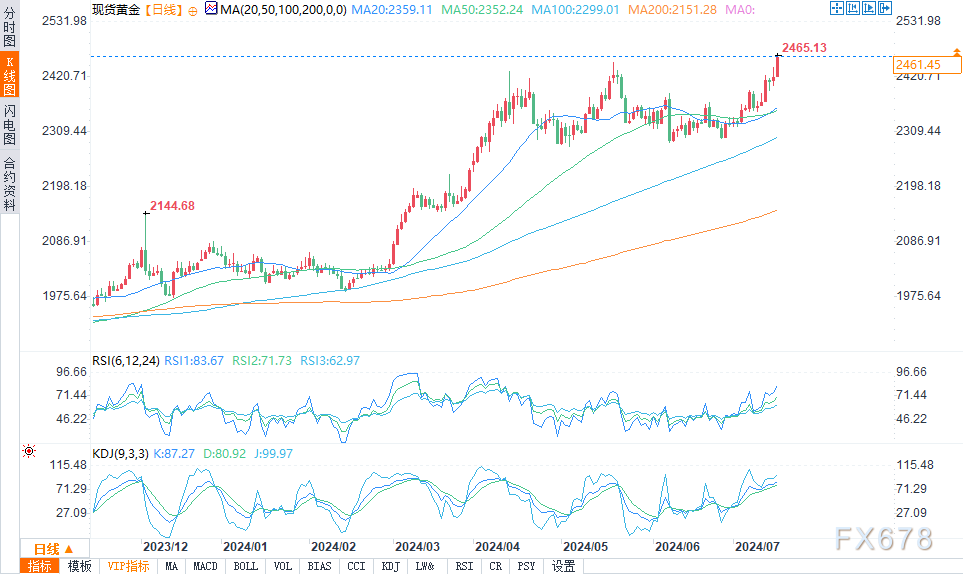Image resolution: width=963 pixels, height=574 pixels.
Task: Click the orange price alert arrow above 2461.45
Action: tap(956, 52)
